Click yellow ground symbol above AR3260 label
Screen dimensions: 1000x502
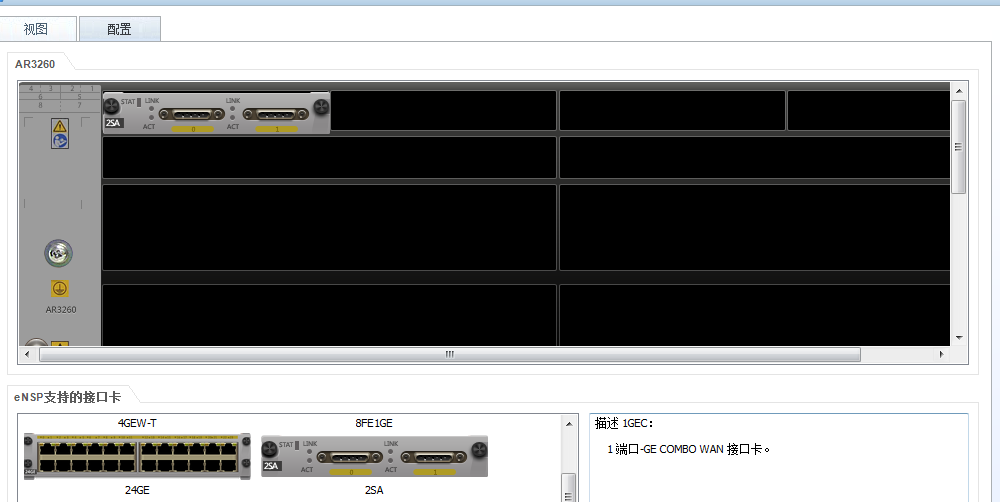[59, 289]
